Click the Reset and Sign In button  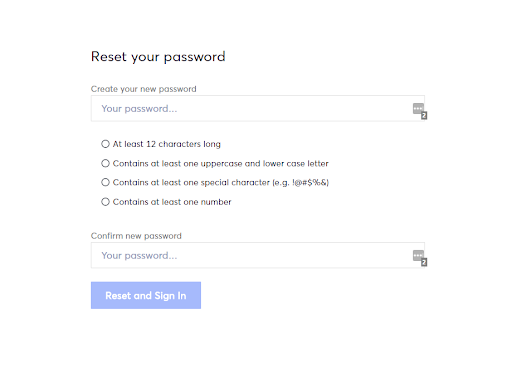(x=146, y=295)
